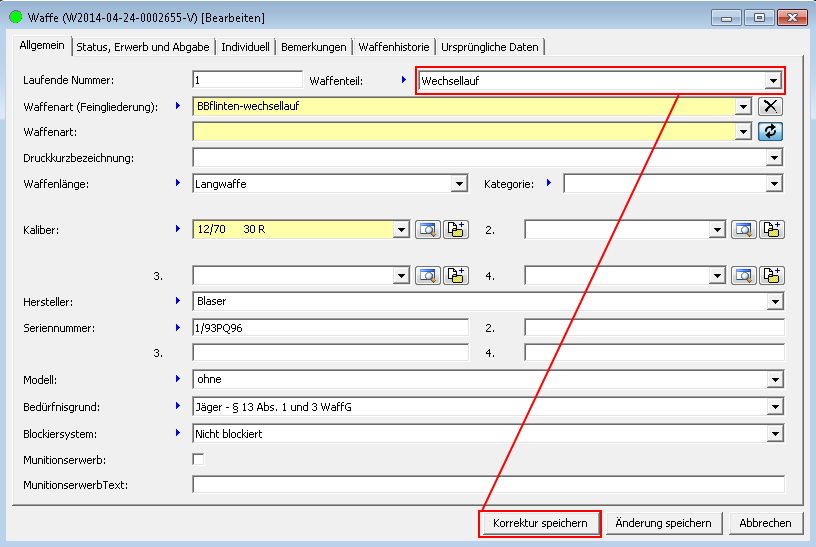Image resolution: width=816 pixels, height=547 pixels.
Task: Click the Korrektur speichern button
Action: (x=540, y=523)
